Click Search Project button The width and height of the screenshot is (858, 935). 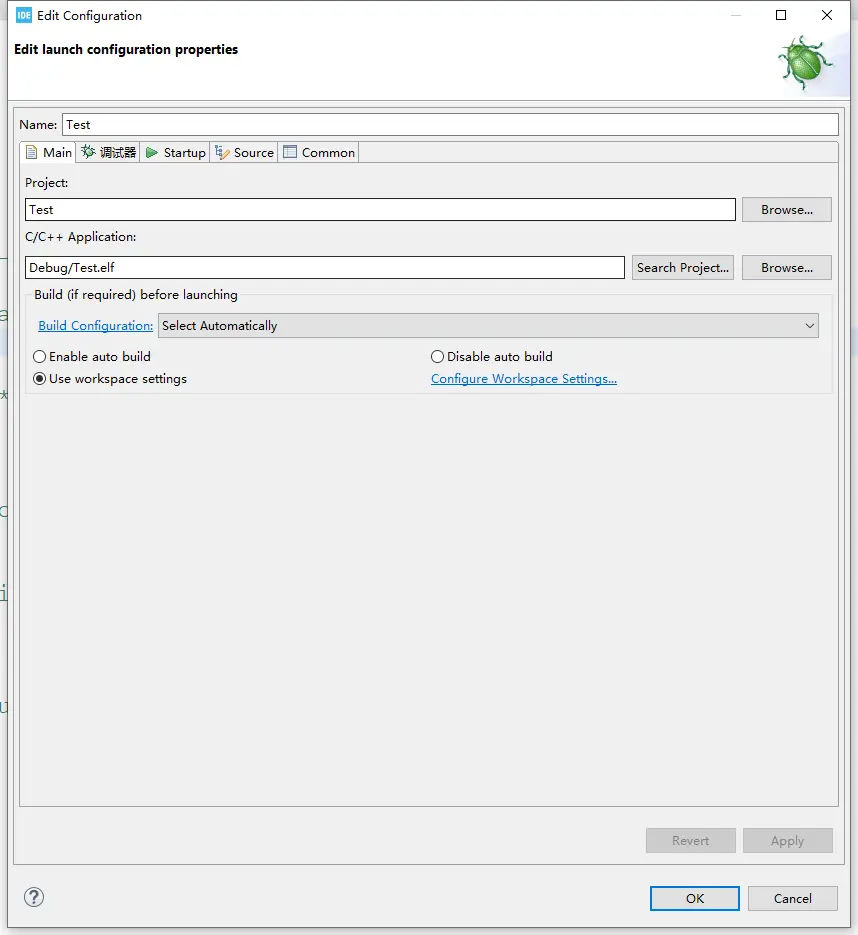point(683,268)
